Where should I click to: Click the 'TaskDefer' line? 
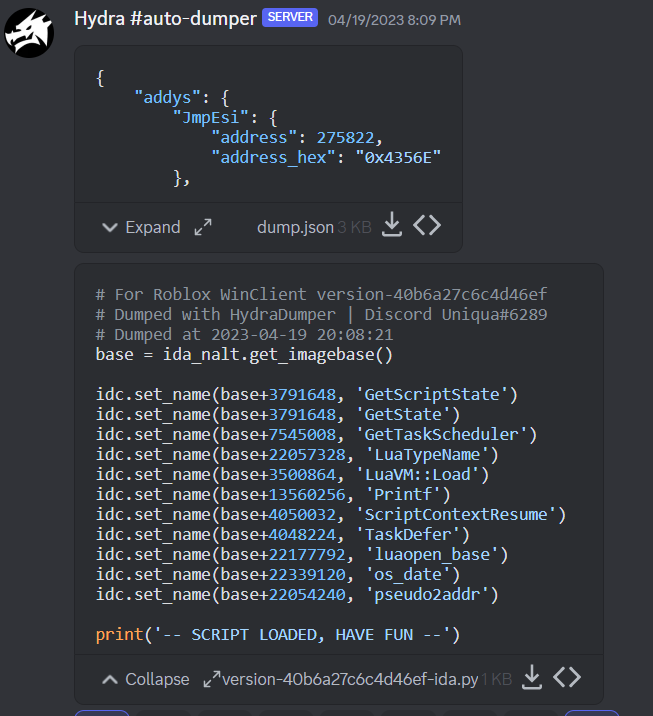pos(283,535)
